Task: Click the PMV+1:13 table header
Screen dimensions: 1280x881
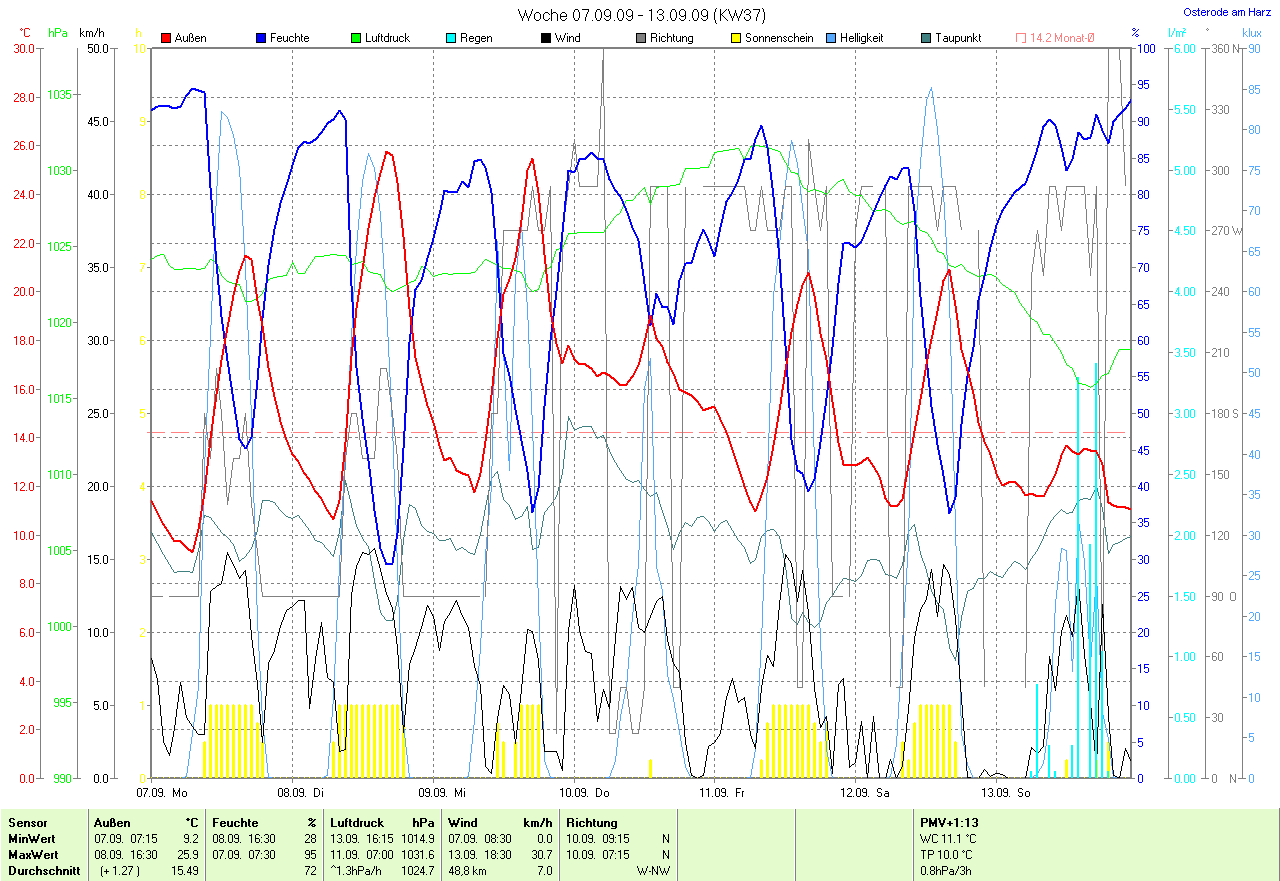Action: click(x=949, y=823)
